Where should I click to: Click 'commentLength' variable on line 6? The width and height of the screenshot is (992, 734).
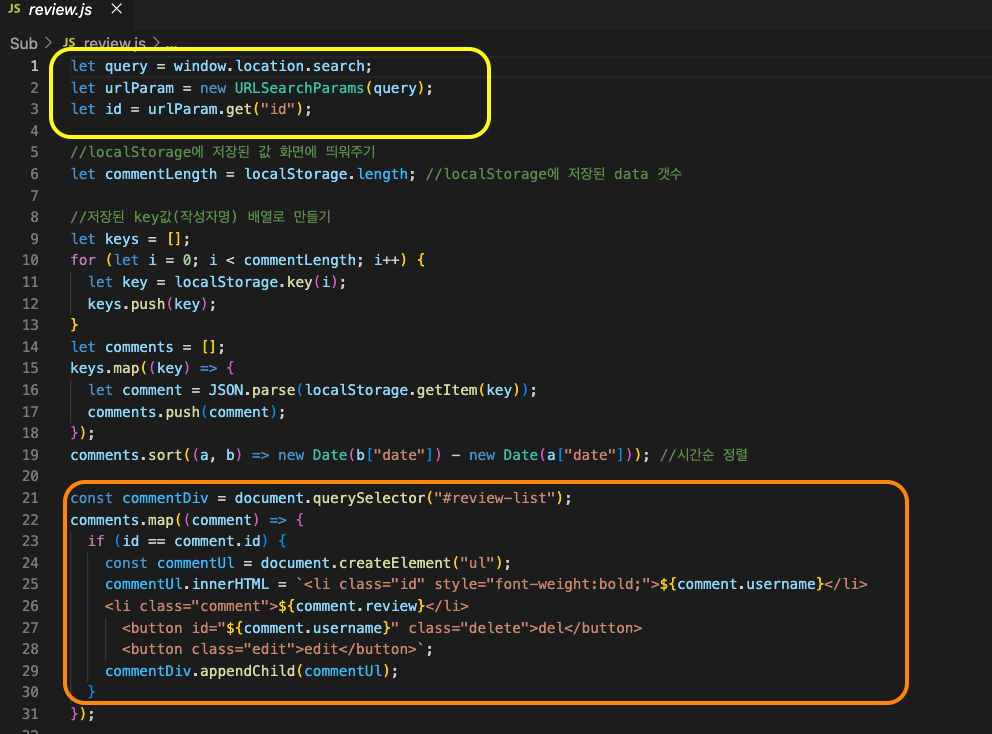click(161, 174)
